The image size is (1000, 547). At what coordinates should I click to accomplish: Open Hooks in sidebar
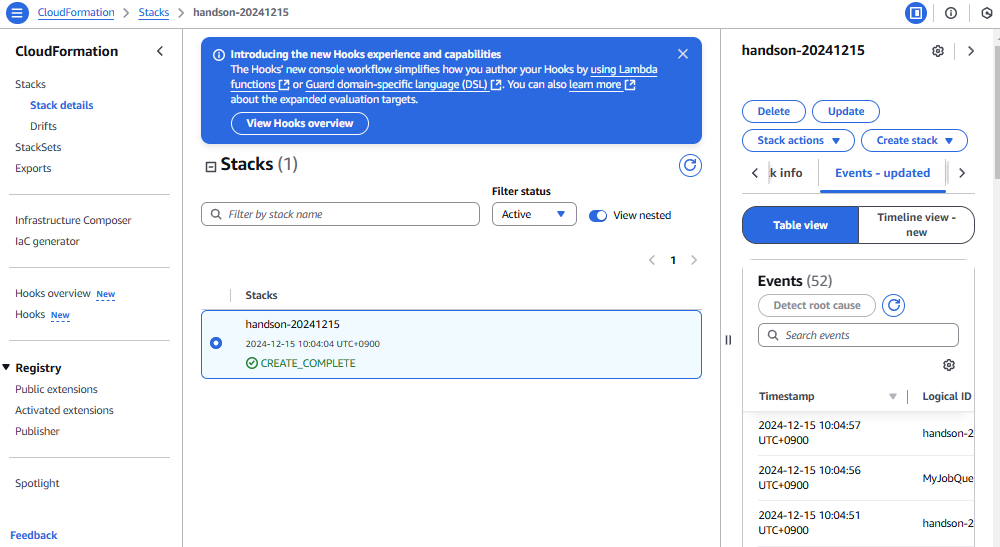point(30,314)
